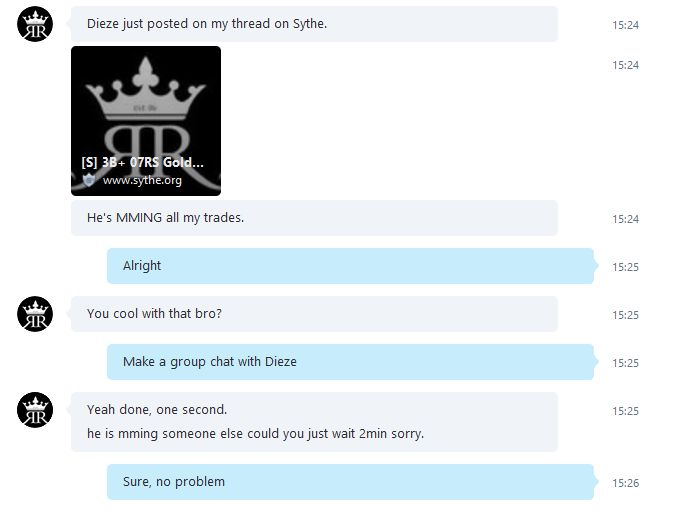This screenshot has width=690, height=529.
Task: Select the 'He's MMING all my trades.' message
Action: click(x=314, y=218)
